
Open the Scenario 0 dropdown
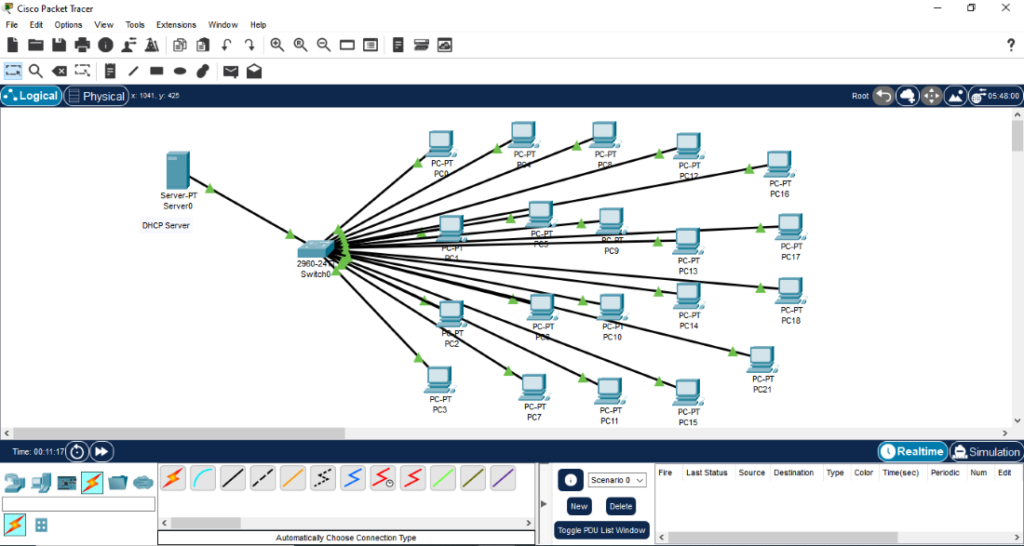pyautogui.click(x=616, y=479)
